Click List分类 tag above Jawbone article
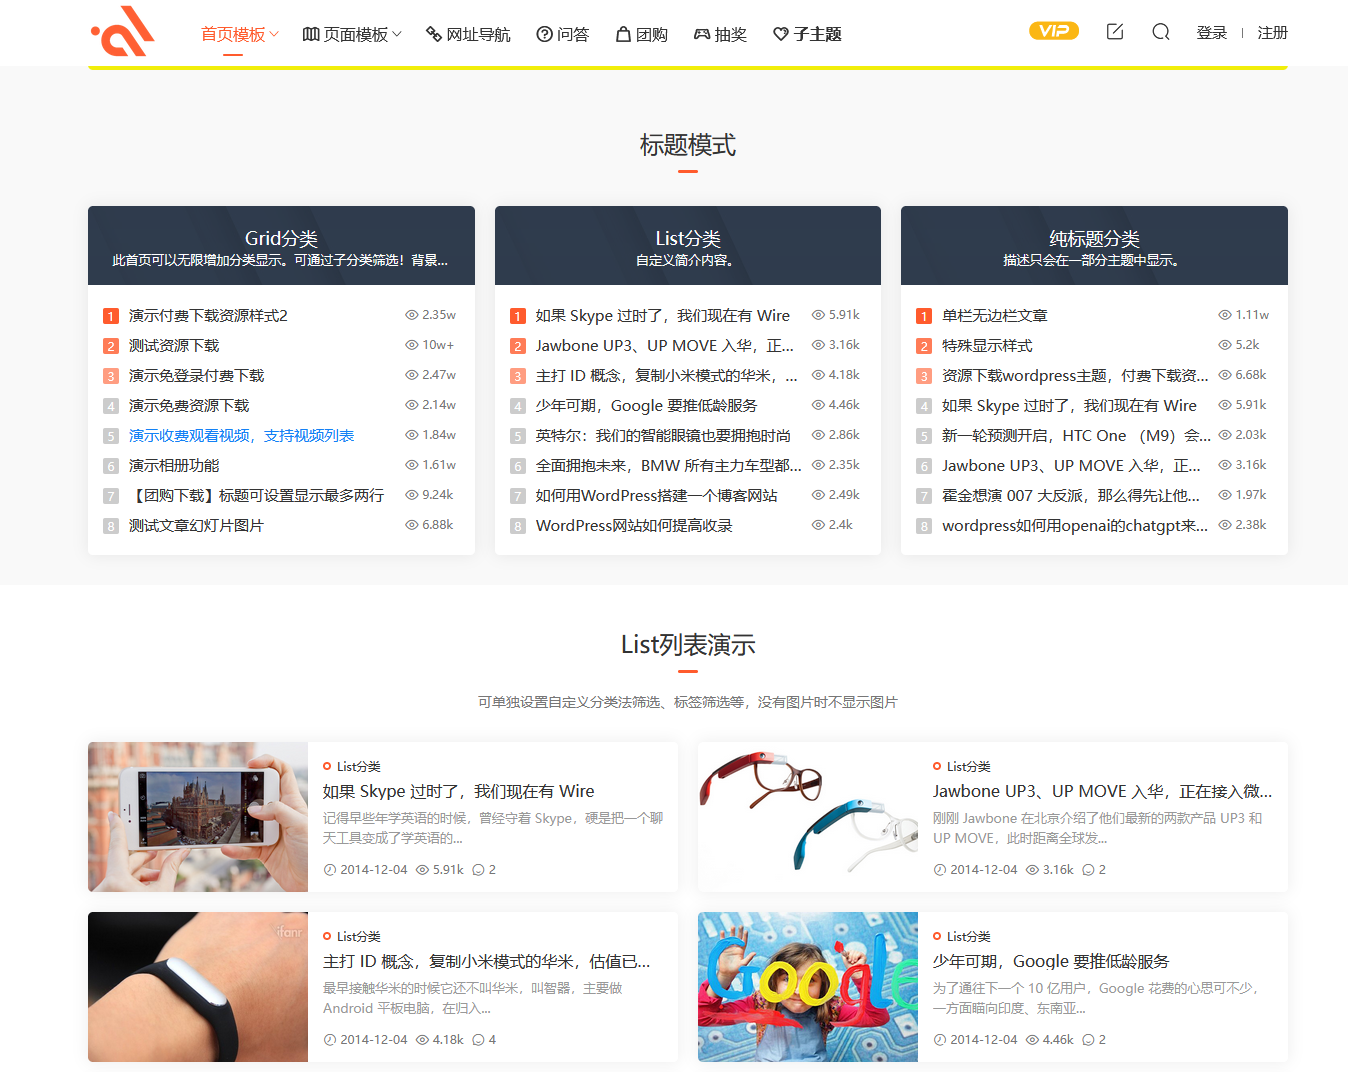 click(968, 767)
